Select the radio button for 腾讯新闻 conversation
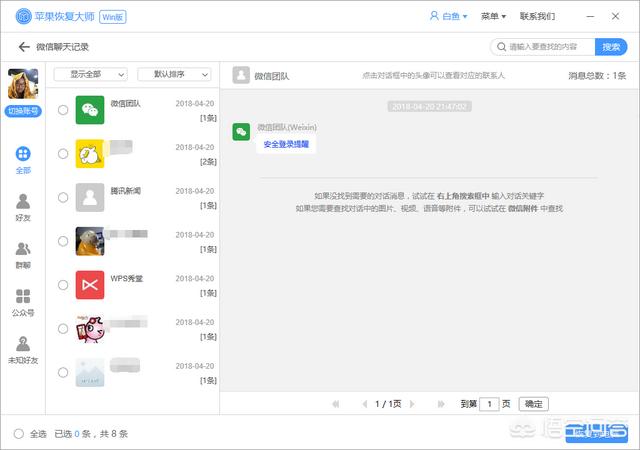 tap(63, 197)
